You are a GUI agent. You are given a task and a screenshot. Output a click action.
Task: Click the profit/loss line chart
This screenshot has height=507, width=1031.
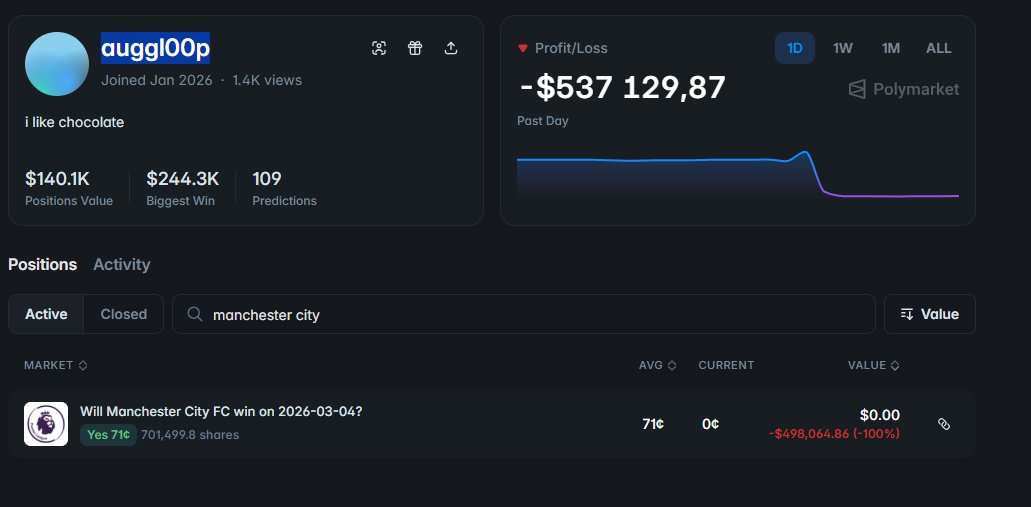(x=738, y=174)
